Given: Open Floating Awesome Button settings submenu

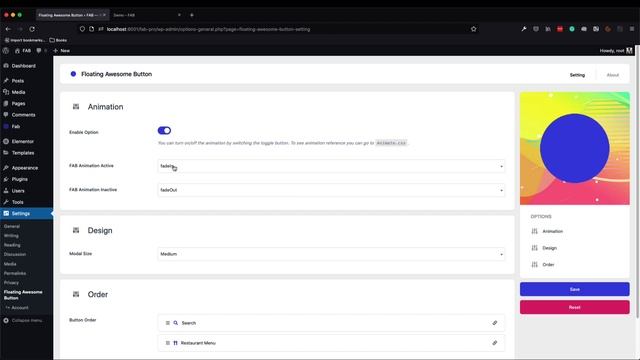Looking at the screenshot, I should click(x=23, y=295).
